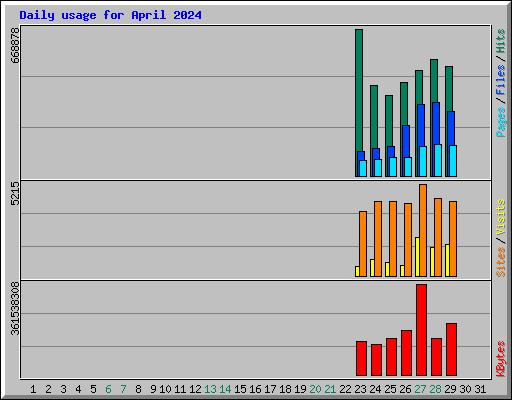Click green day label 6

point(108,389)
